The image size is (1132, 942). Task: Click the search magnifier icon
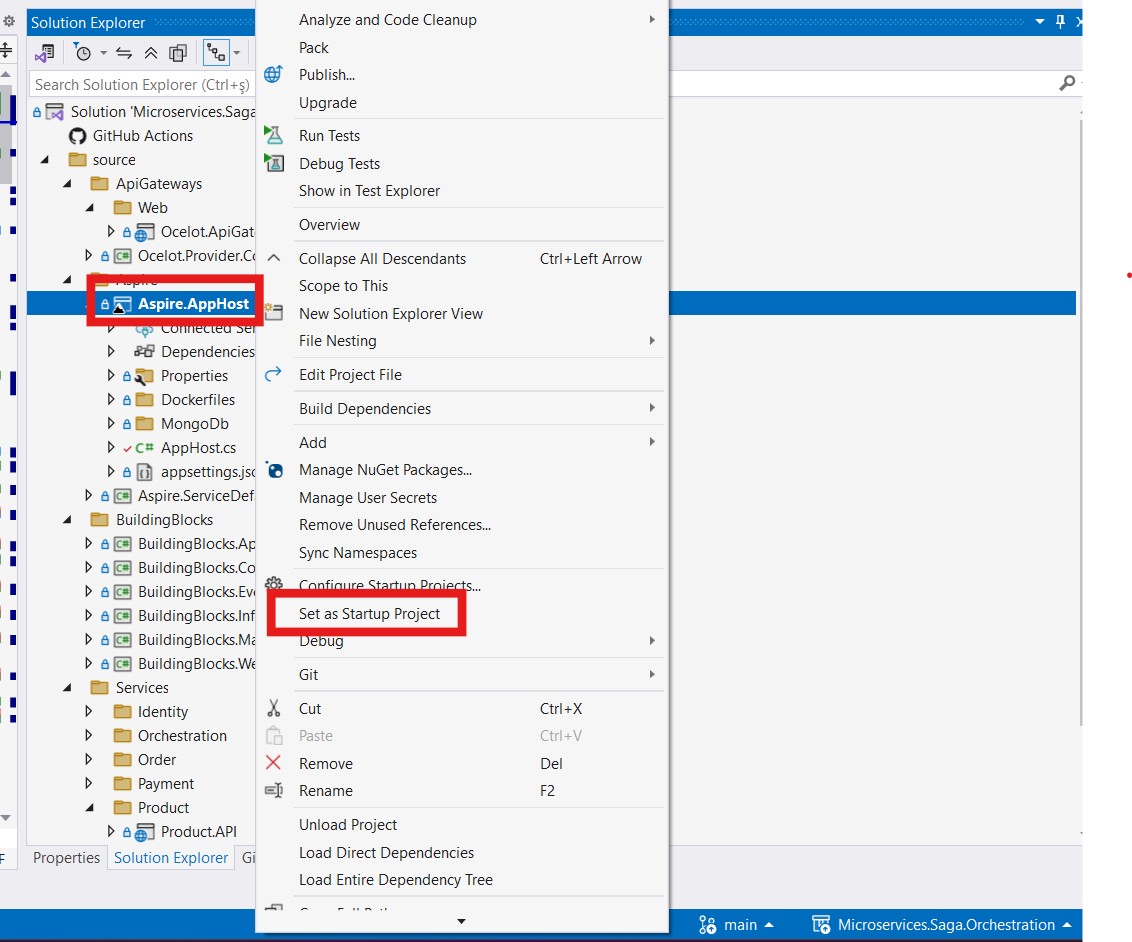point(1067,84)
